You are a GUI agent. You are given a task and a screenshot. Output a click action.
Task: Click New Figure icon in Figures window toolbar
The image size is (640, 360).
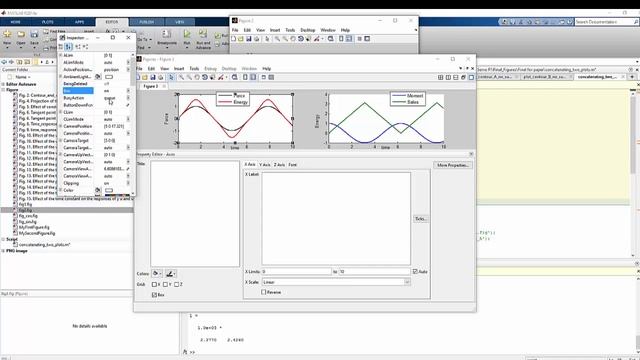[138, 77]
